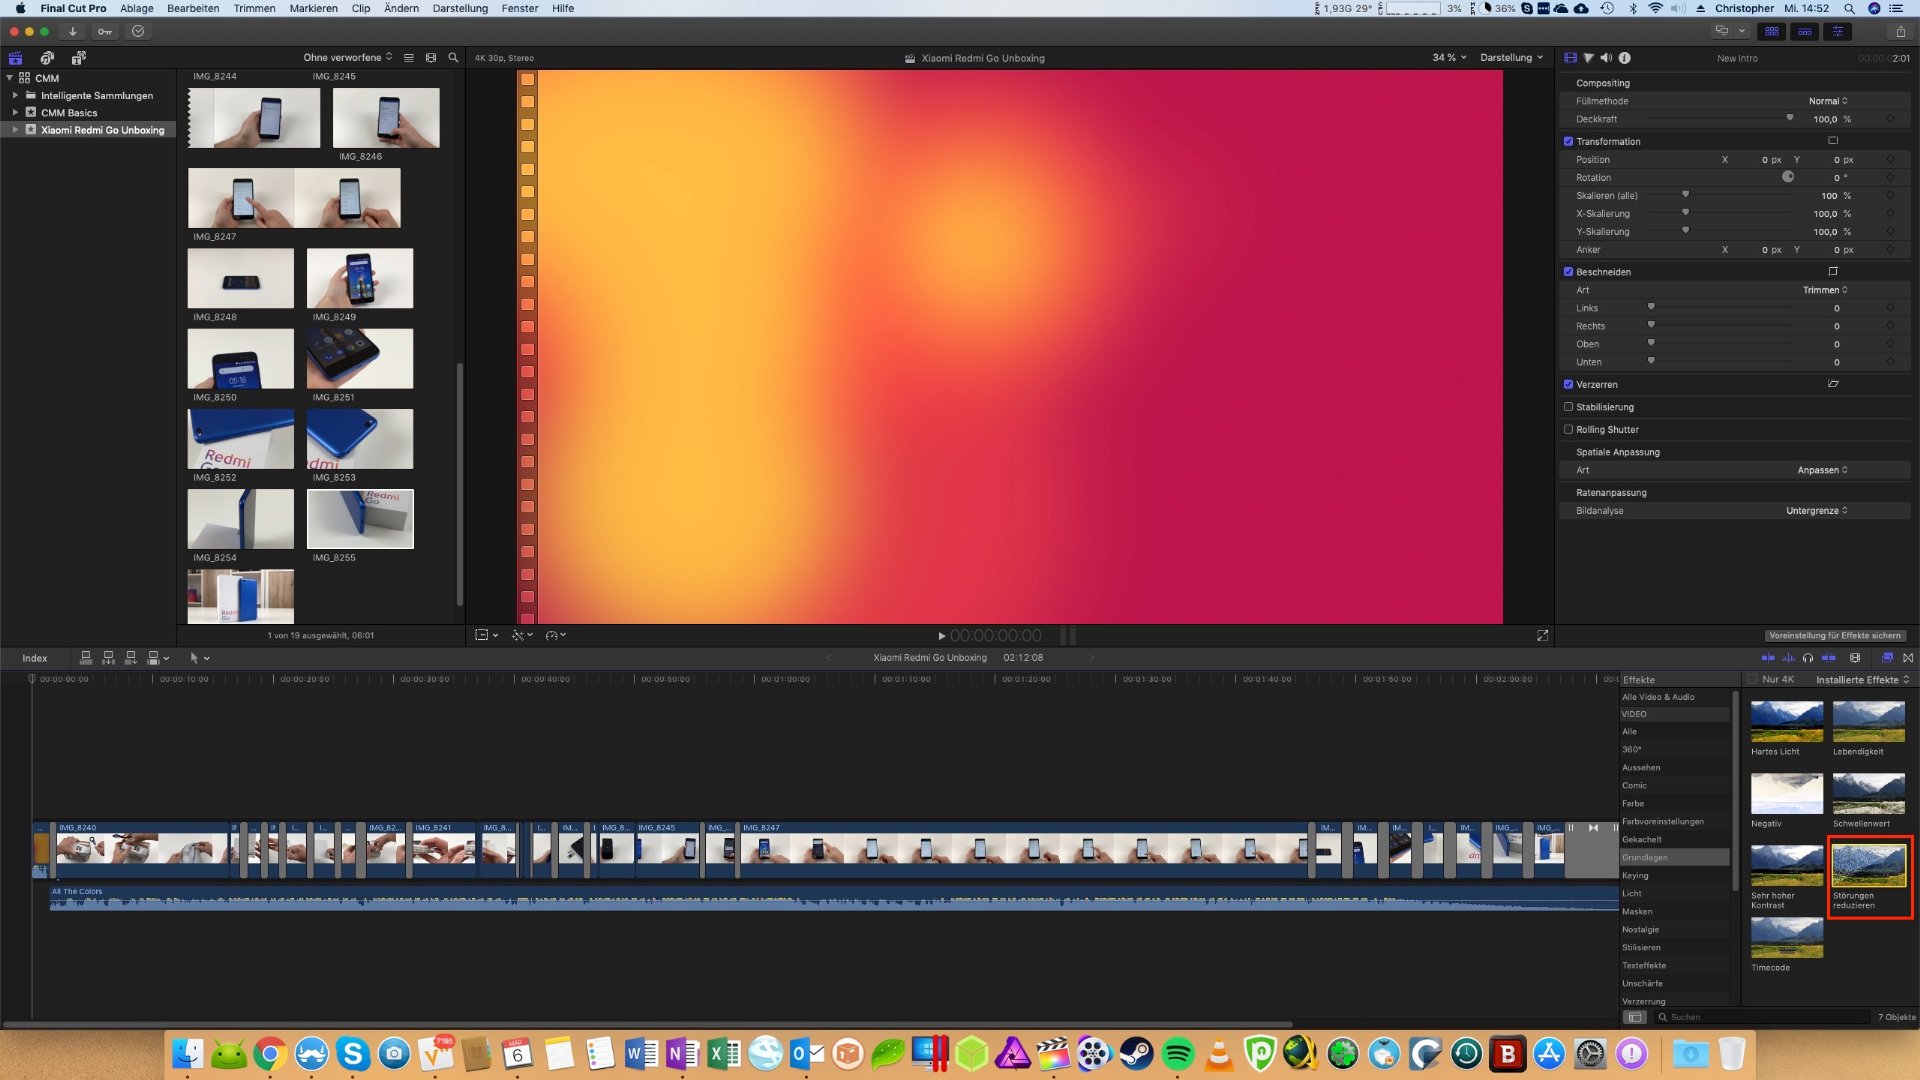The height and width of the screenshot is (1080, 1920).
Task: Click the share export button
Action: click(1900, 31)
